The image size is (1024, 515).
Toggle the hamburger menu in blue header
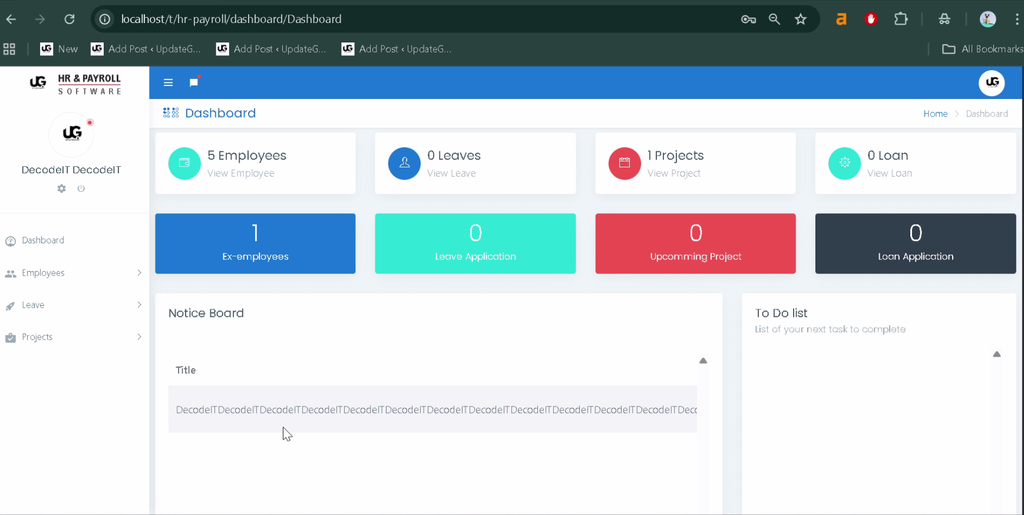click(168, 82)
